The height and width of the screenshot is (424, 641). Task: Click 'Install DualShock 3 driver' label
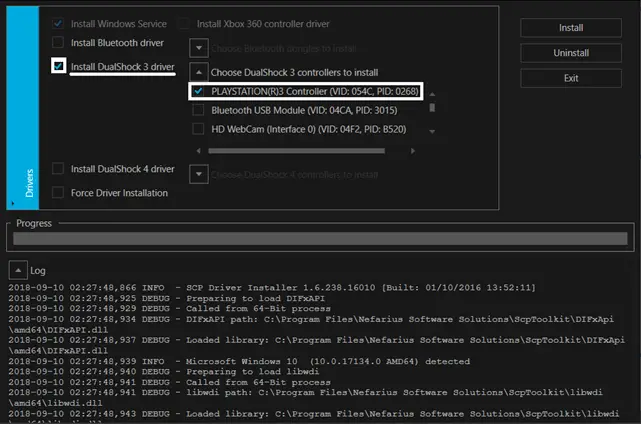123,67
